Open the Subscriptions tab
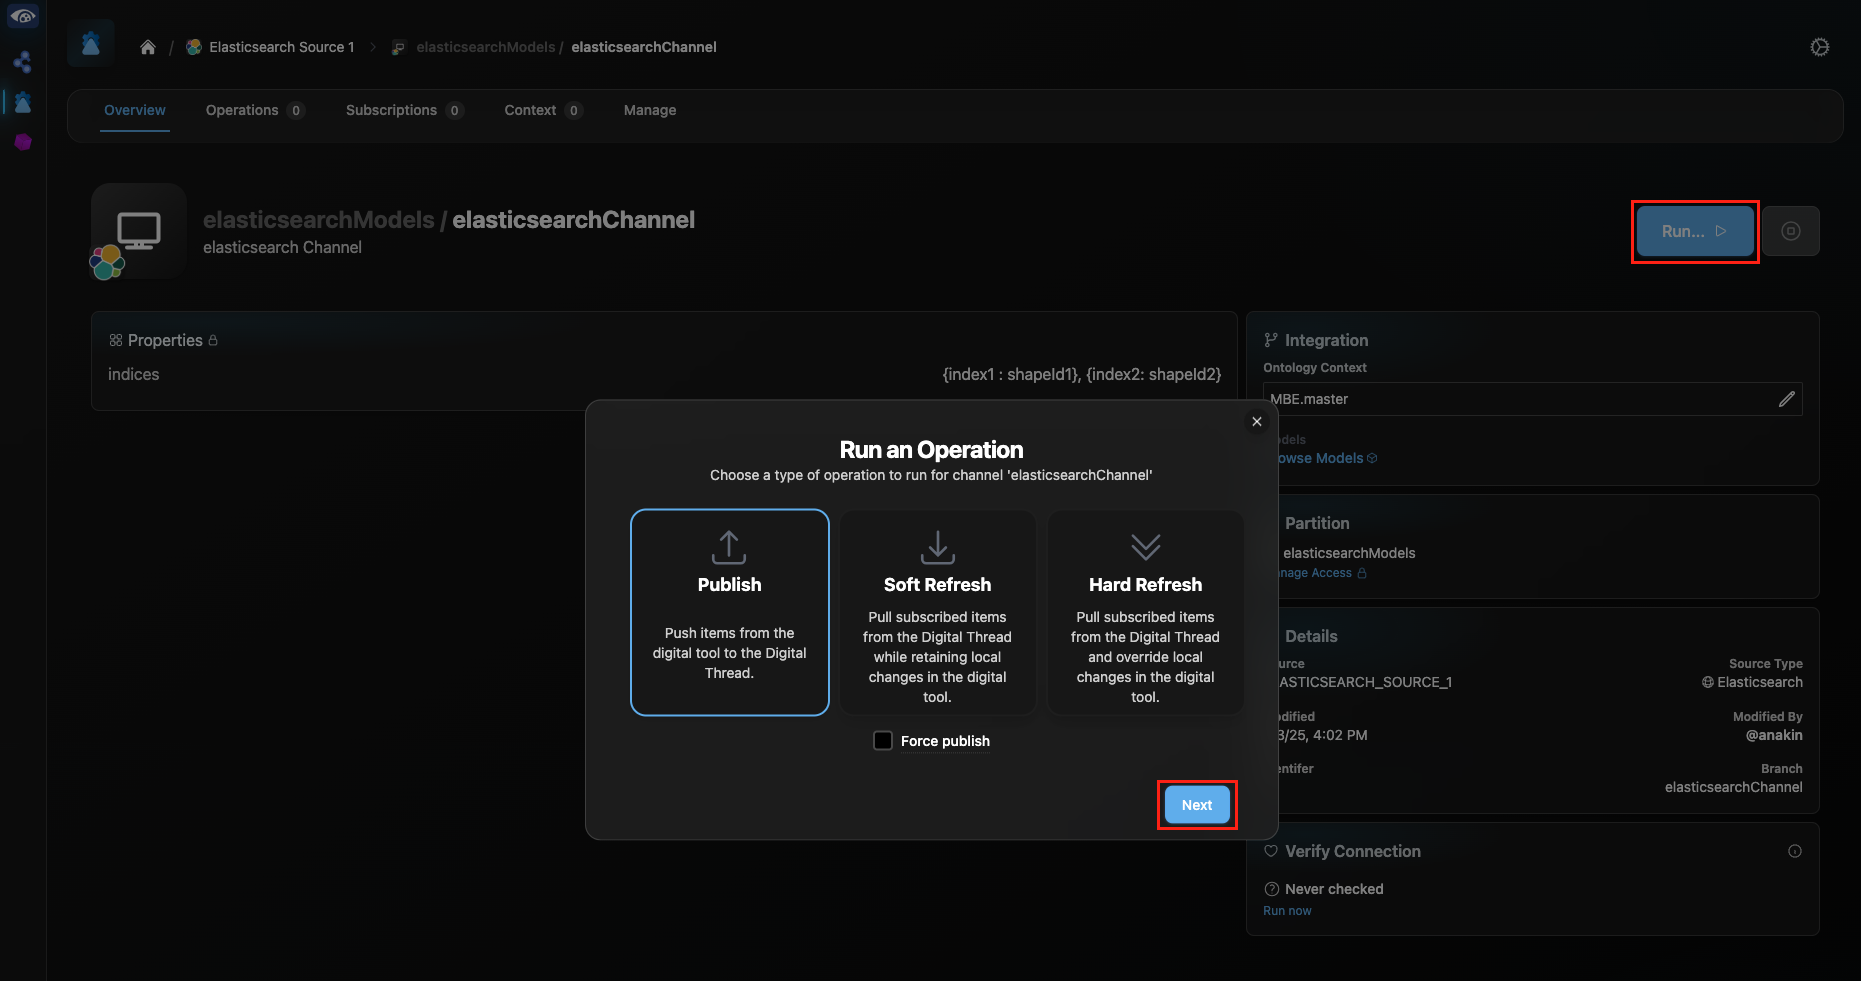The image size is (1861, 981). point(391,110)
